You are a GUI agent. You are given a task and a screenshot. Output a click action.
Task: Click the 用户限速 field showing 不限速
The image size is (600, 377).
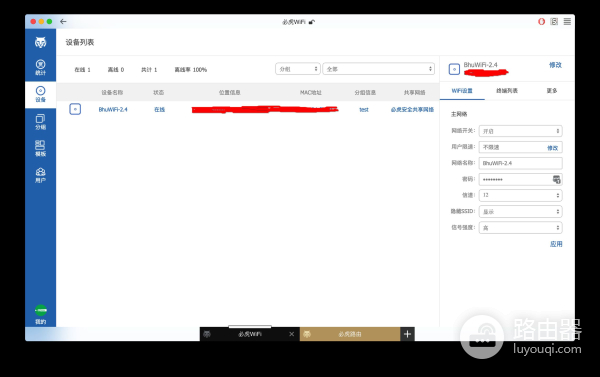(x=520, y=147)
